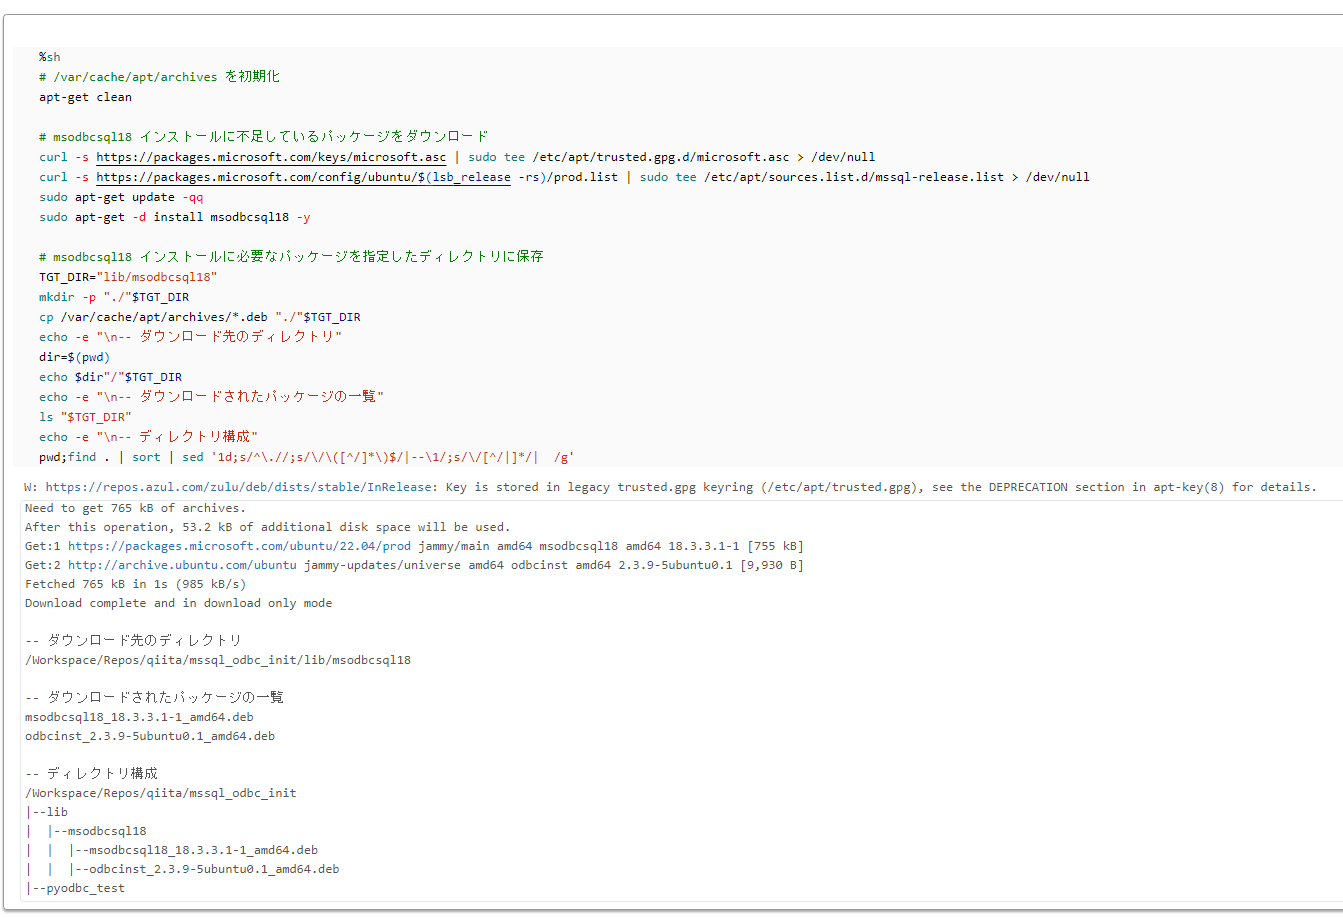Image resolution: width=1343 pixels, height=918 pixels.
Task: Click the echo ダウンロード先のディレクトリ command line
Action: 190,337
